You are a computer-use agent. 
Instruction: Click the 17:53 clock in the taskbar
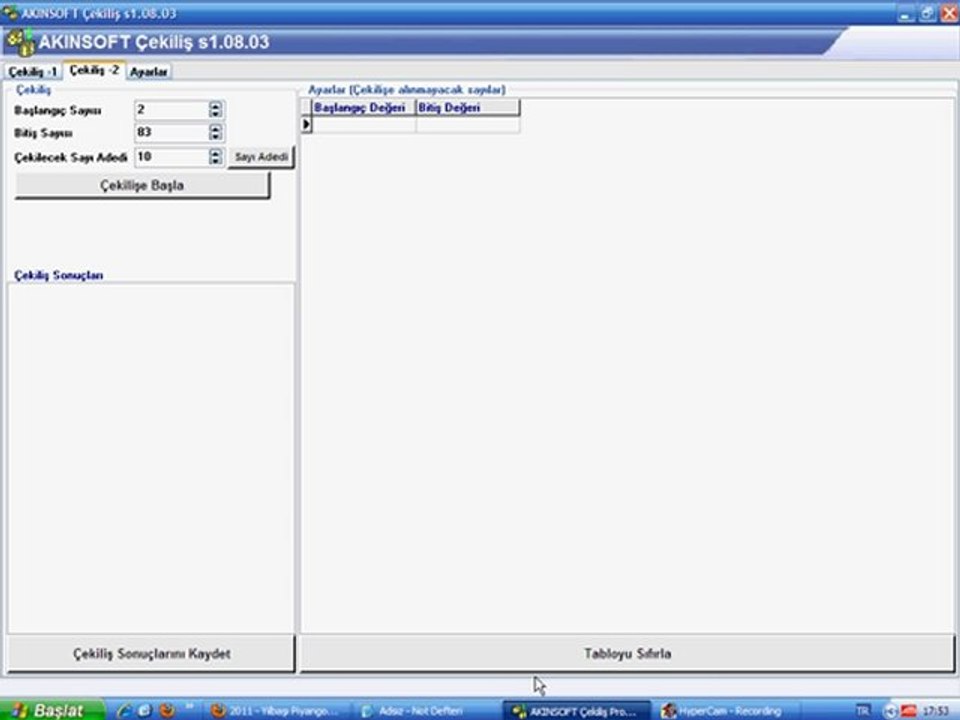pyautogui.click(x=937, y=711)
